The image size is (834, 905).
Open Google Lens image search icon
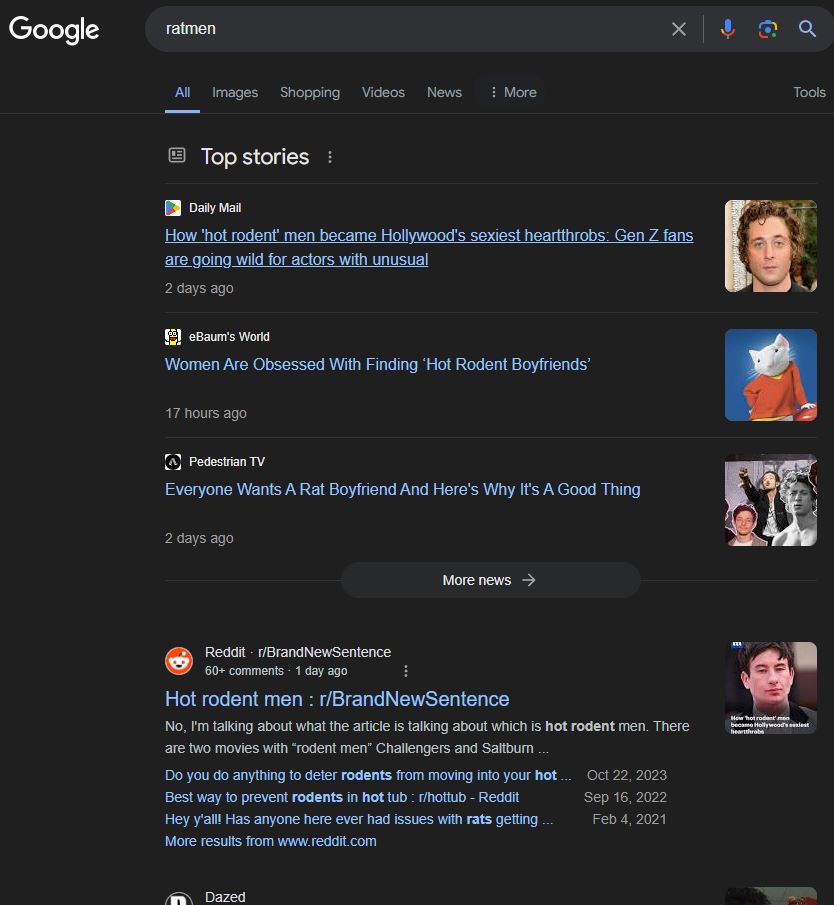[x=768, y=29]
